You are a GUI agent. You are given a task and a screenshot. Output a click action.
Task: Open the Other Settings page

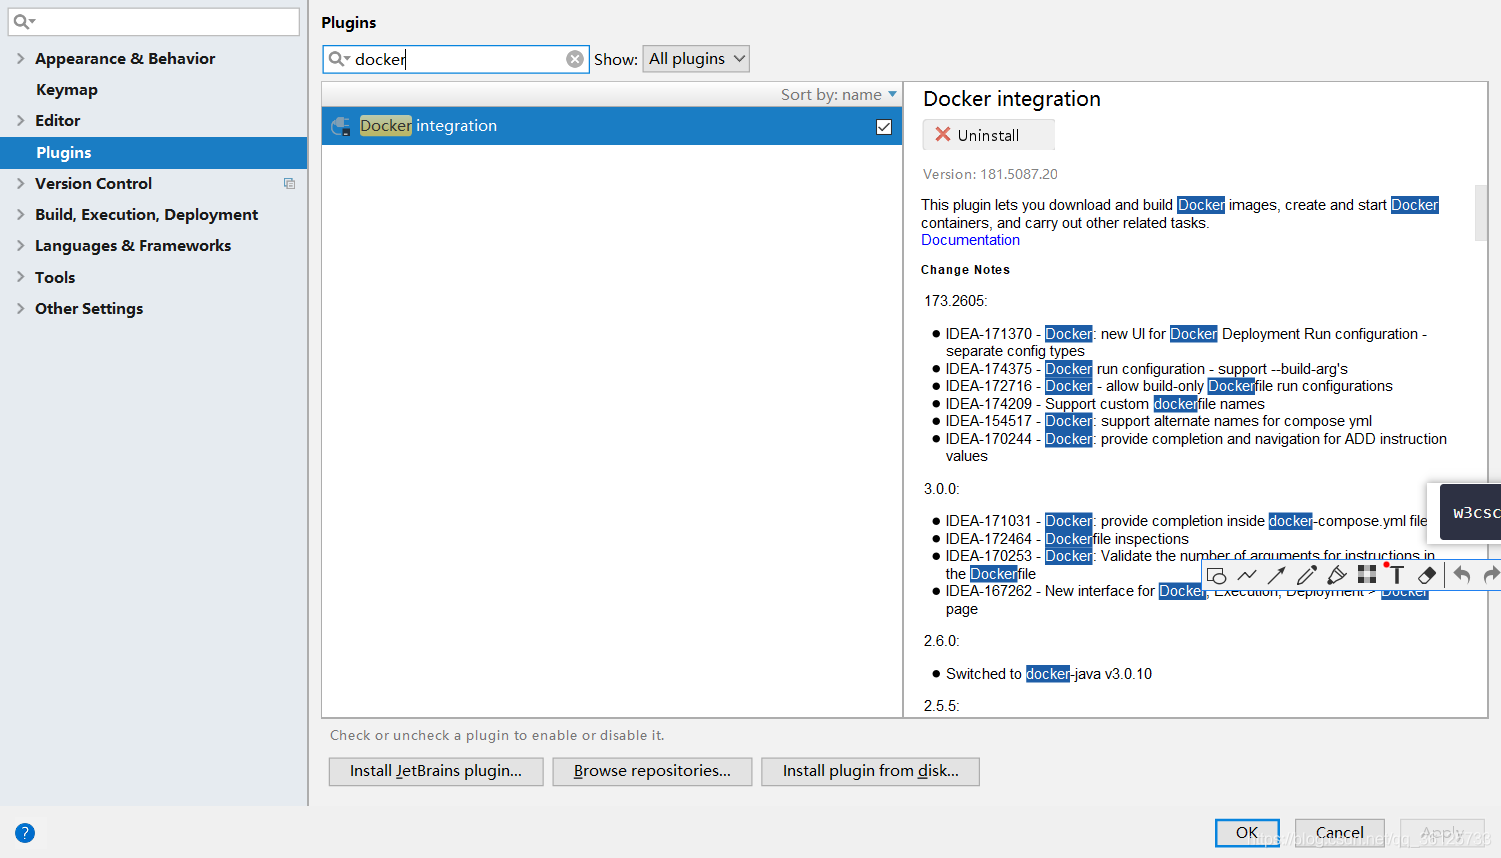pos(89,309)
